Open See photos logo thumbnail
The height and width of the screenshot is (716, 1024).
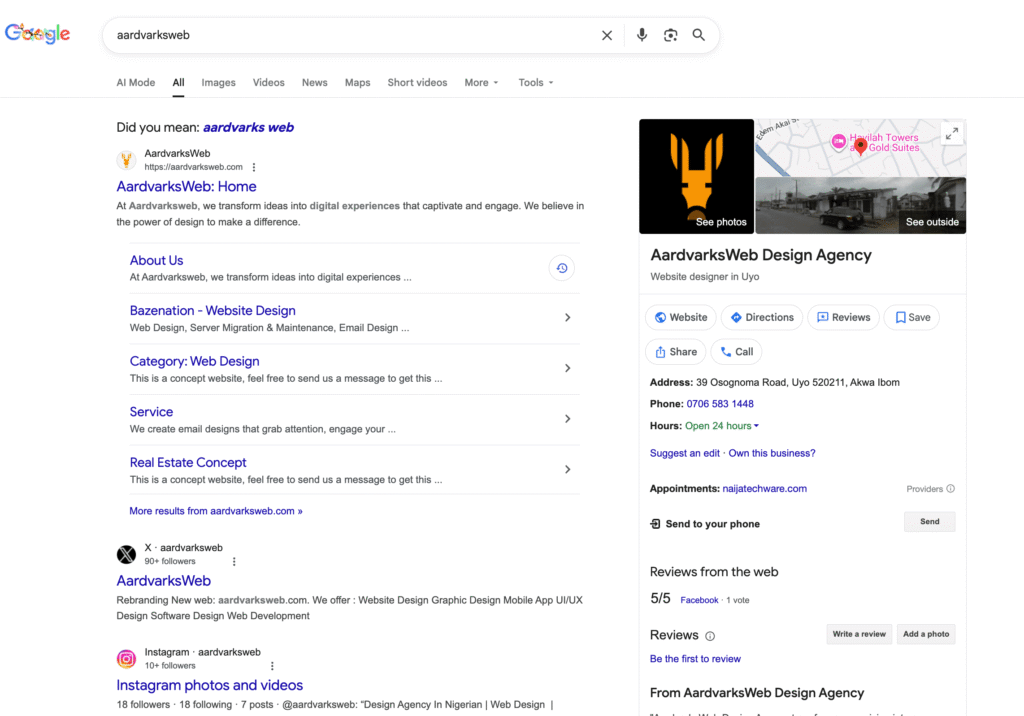coord(696,176)
